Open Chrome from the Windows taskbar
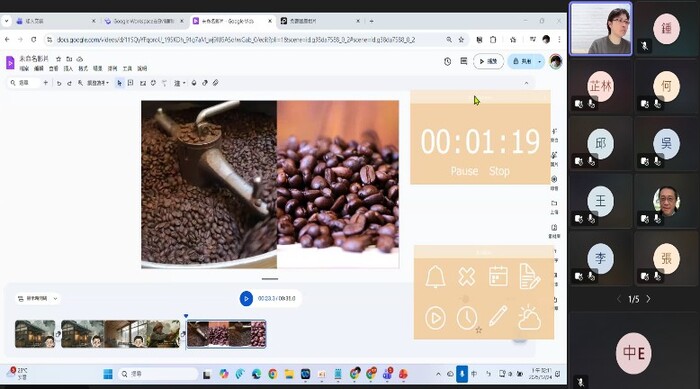The height and width of the screenshot is (389, 700). tap(273, 374)
